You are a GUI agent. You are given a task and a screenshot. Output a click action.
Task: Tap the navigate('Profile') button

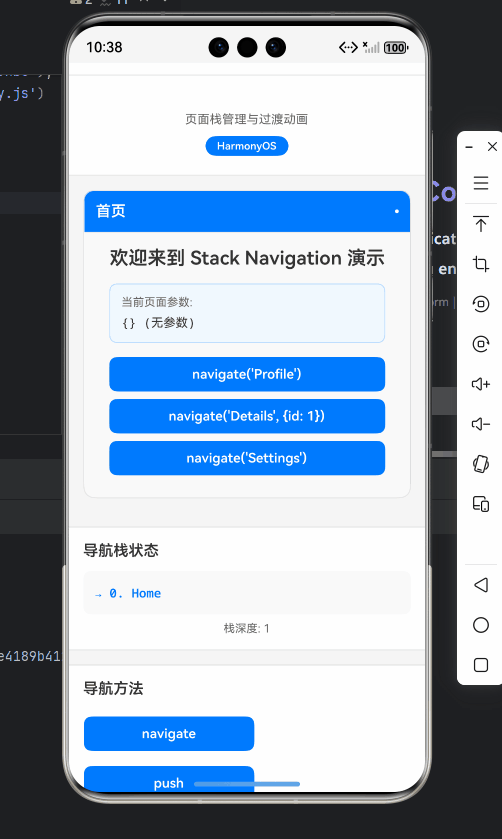click(247, 374)
